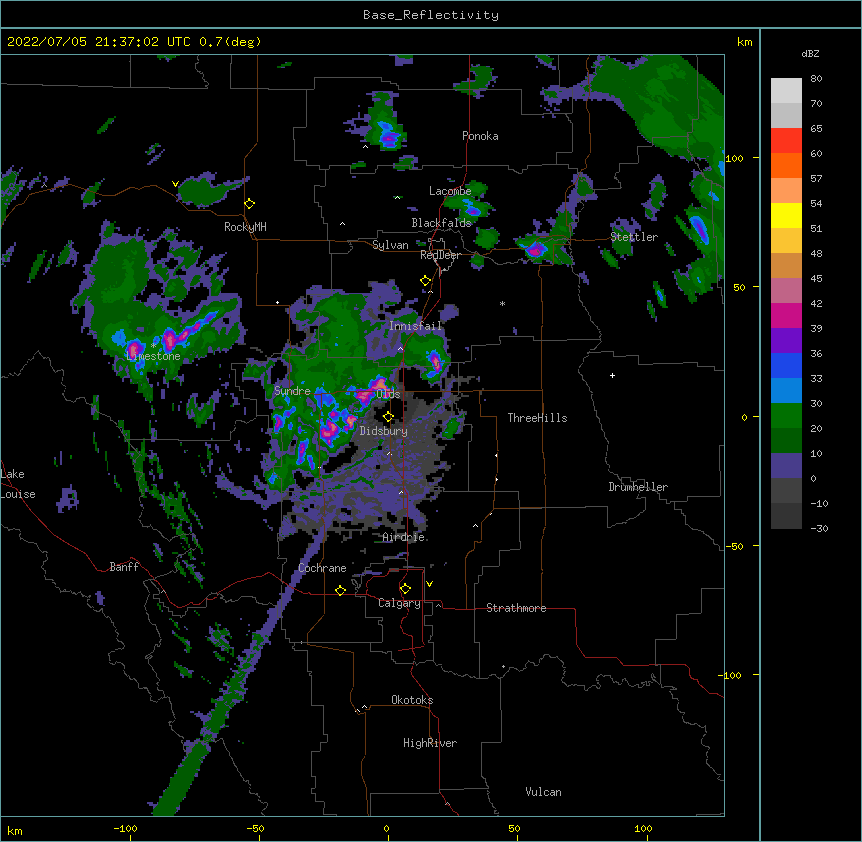Click the -100 tick label on the bottom axis
This screenshot has width=862, height=842.
click(x=125, y=828)
